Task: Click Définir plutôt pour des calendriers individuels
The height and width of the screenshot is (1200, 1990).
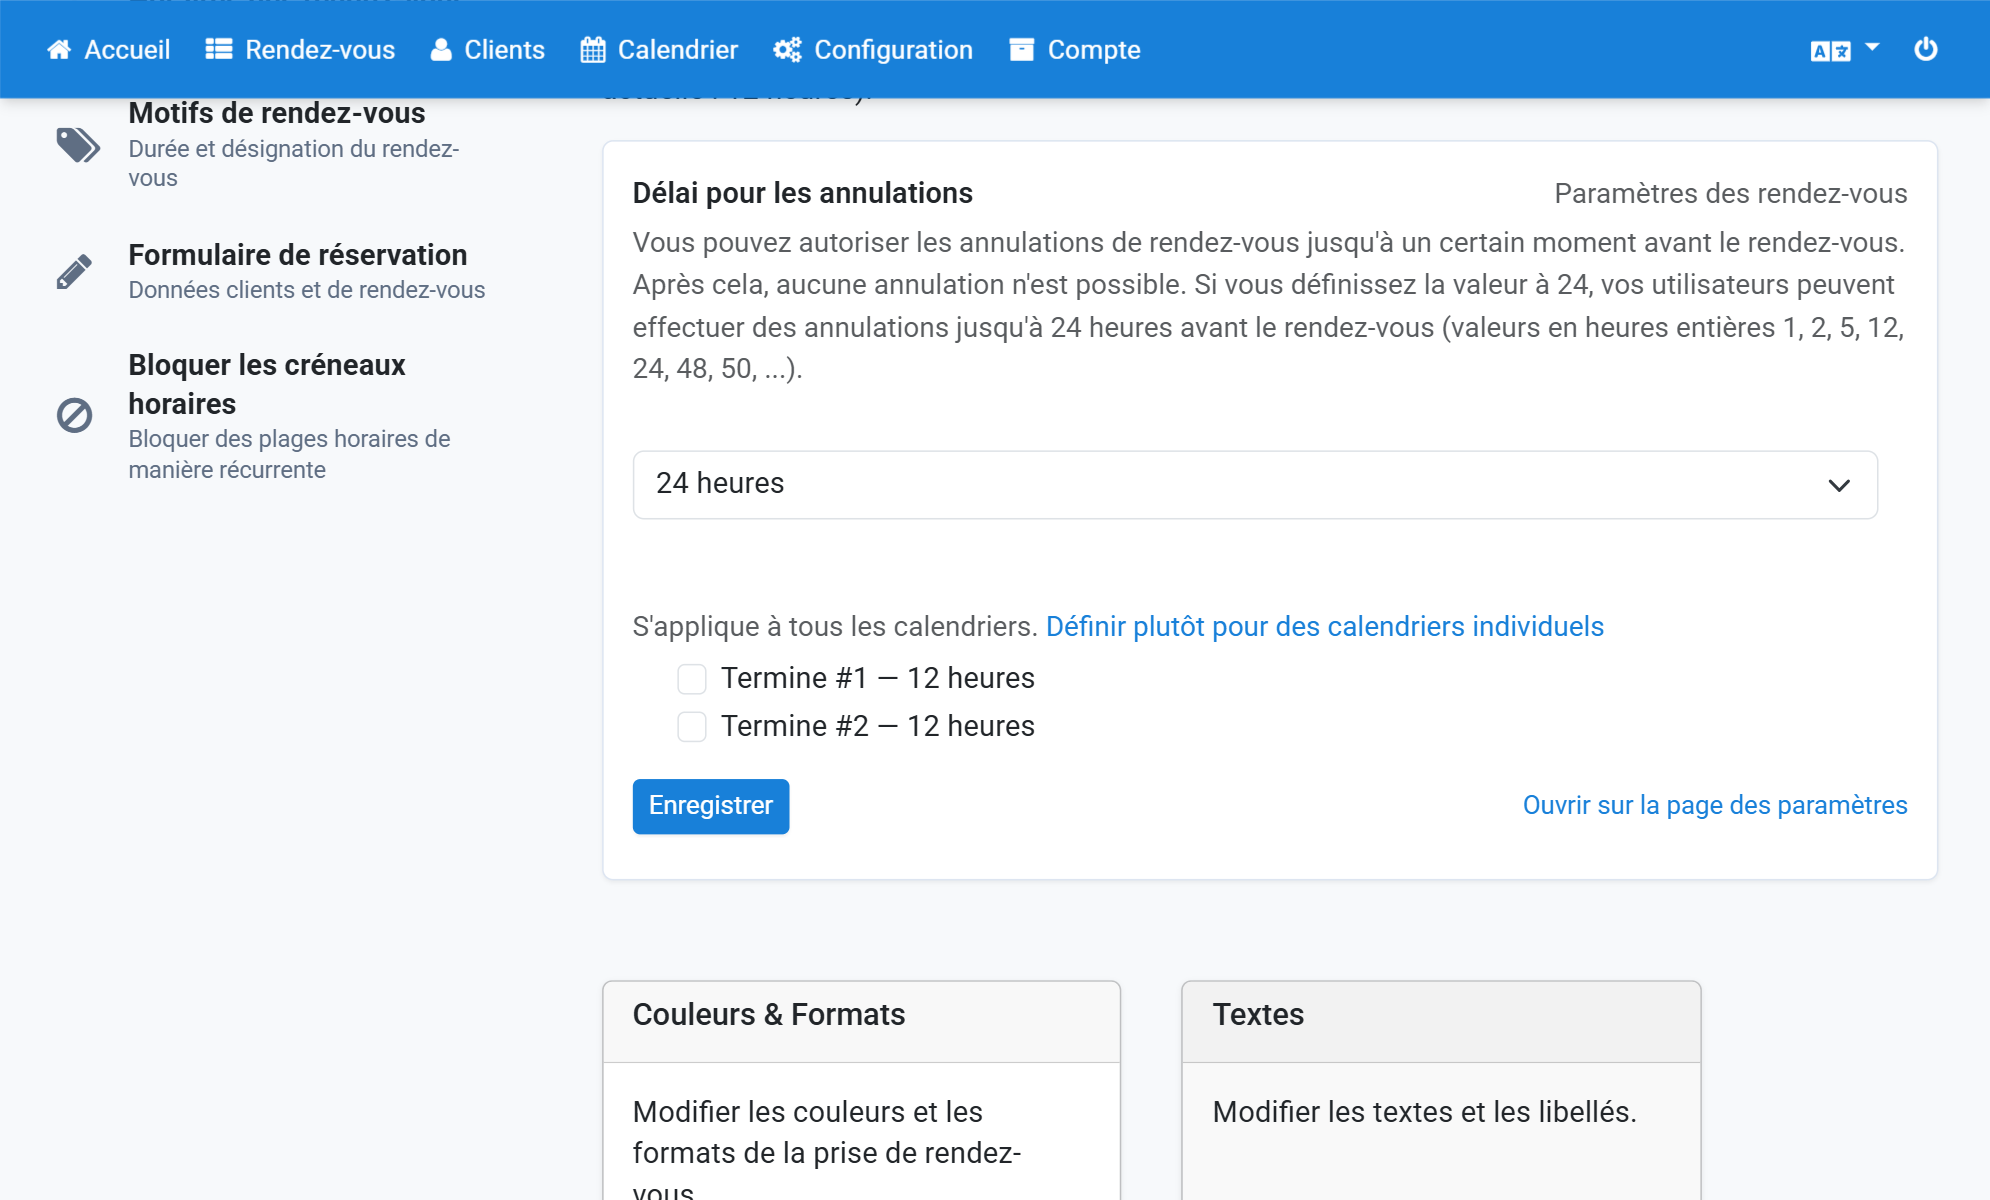Action: coord(1325,627)
